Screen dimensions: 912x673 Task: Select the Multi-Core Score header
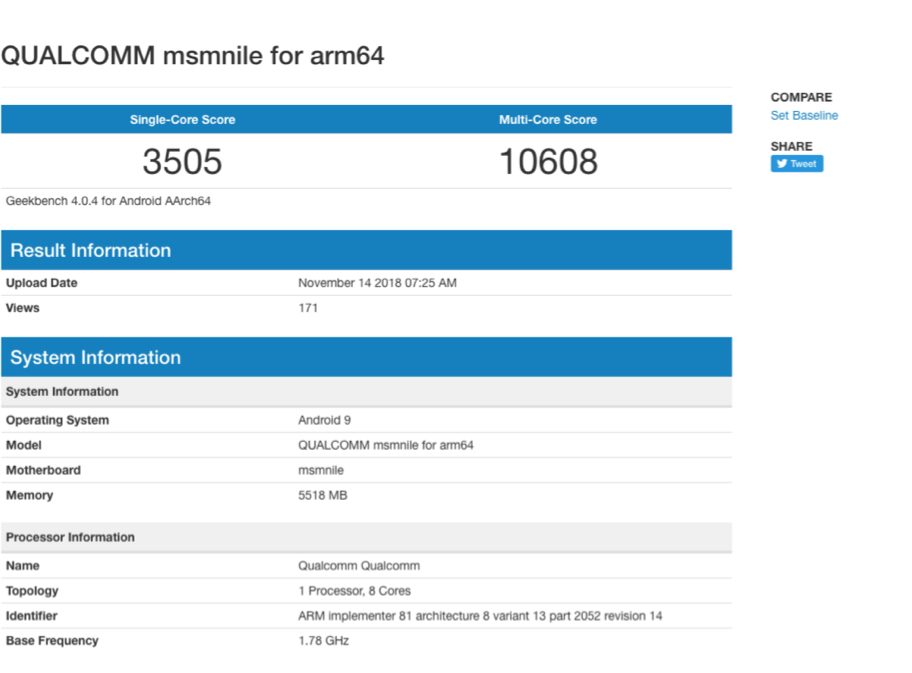pos(547,120)
